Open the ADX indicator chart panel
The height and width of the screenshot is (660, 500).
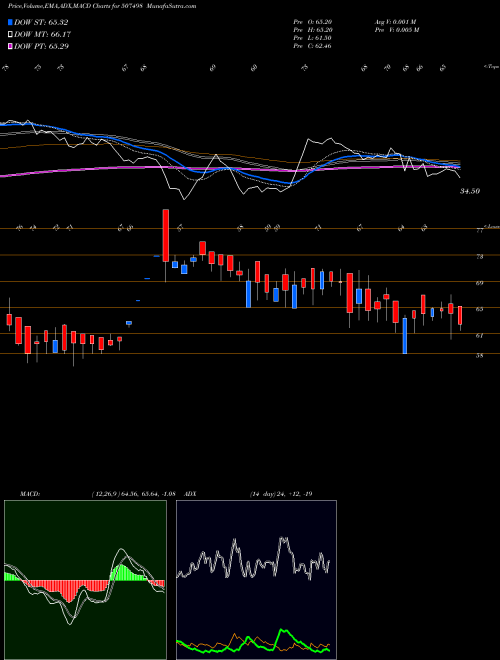256,580
